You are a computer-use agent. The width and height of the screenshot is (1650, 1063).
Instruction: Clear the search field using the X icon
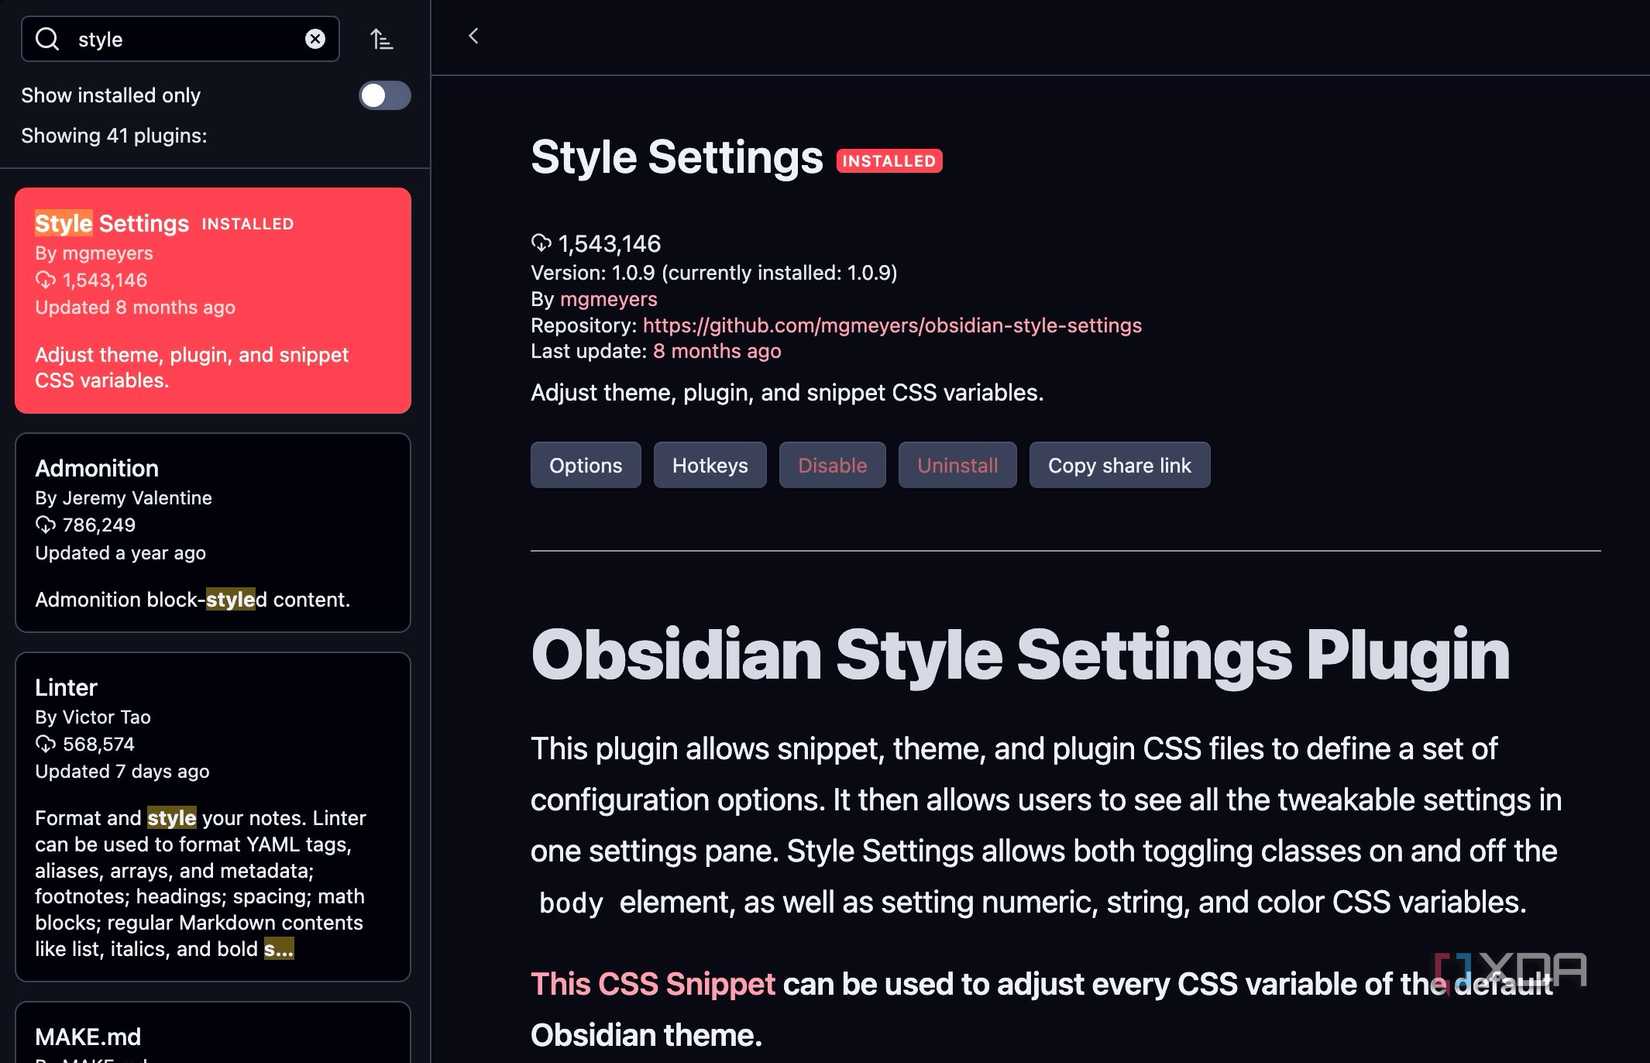click(x=315, y=38)
